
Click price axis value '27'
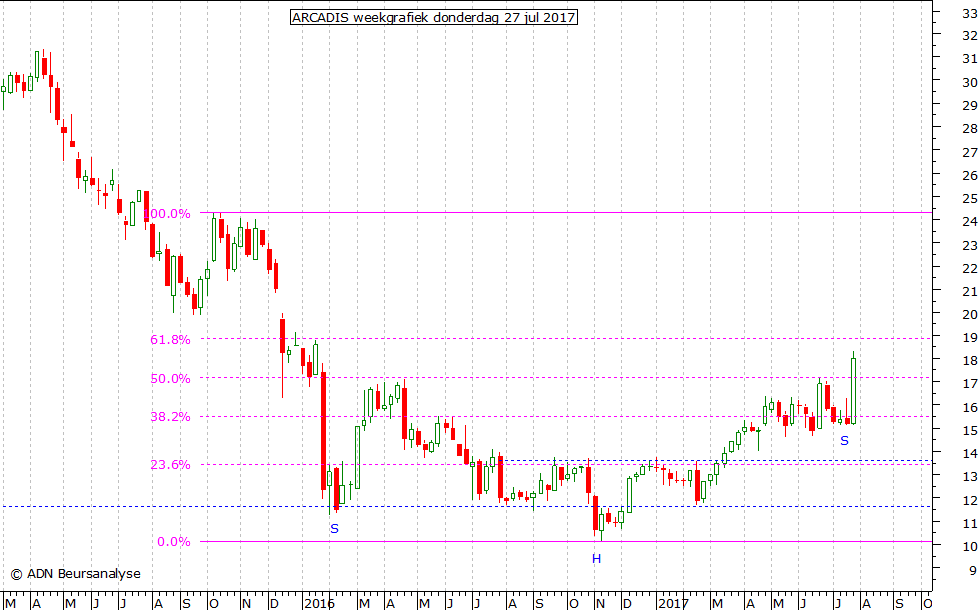click(x=969, y=152)
